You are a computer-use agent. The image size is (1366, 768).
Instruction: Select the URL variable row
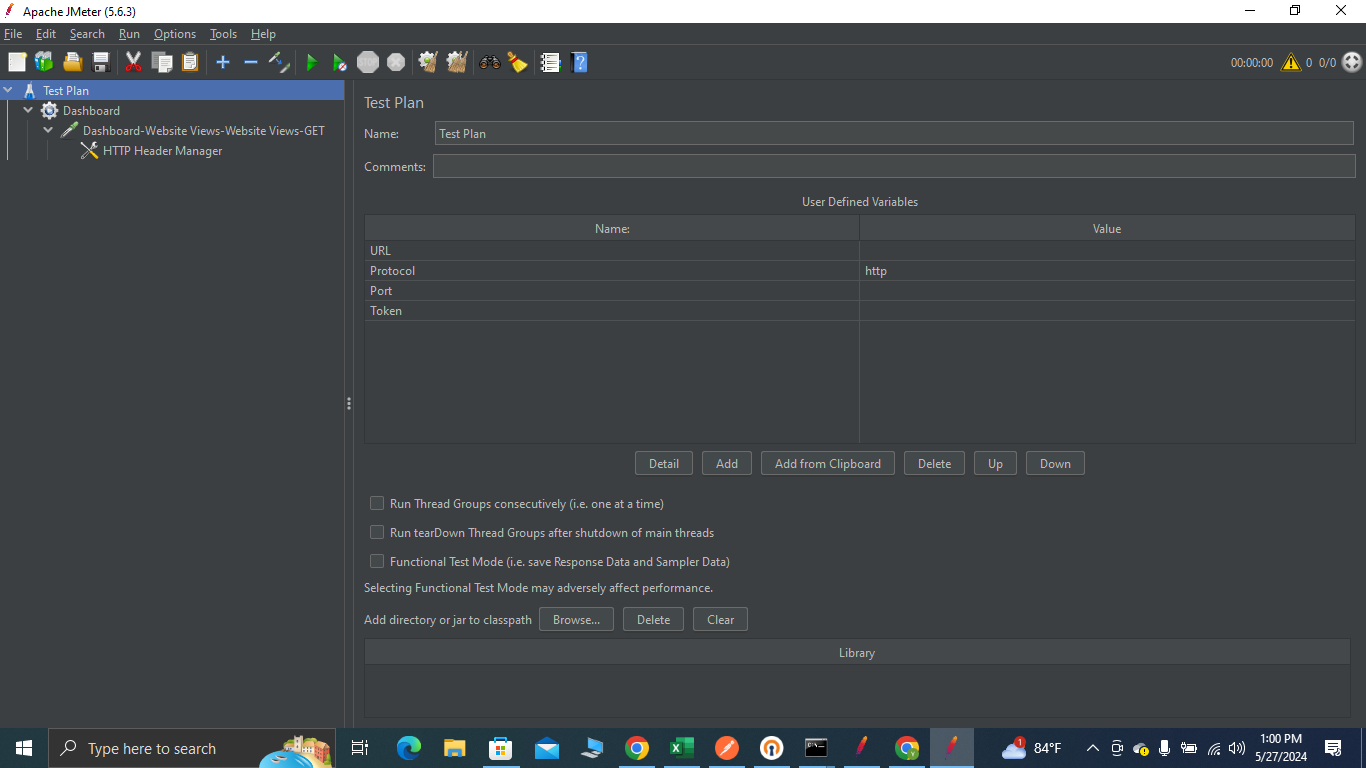(860, 250)
